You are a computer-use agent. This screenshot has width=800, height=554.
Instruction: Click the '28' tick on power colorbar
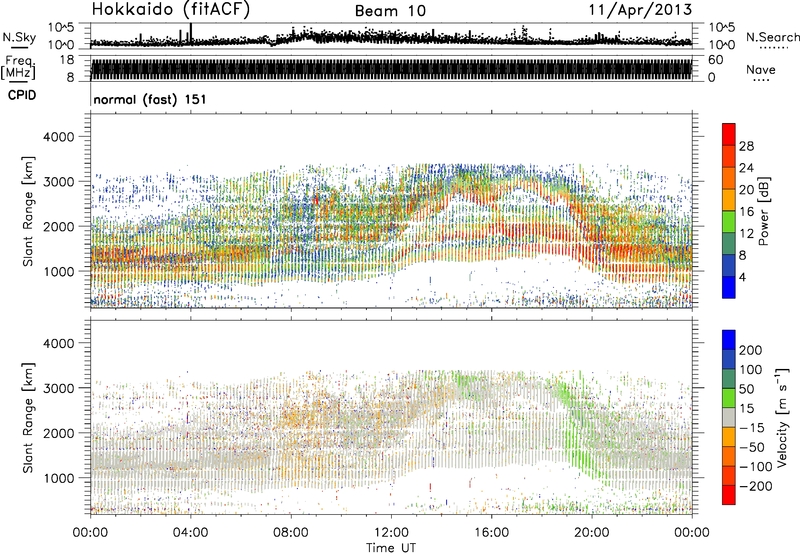tap(746, 146)
